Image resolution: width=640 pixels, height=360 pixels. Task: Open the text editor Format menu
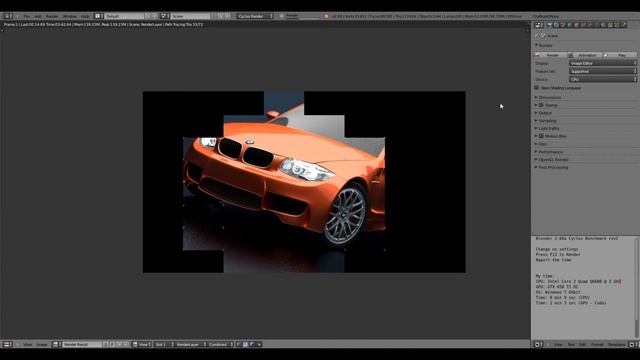[x=597, y=344]
